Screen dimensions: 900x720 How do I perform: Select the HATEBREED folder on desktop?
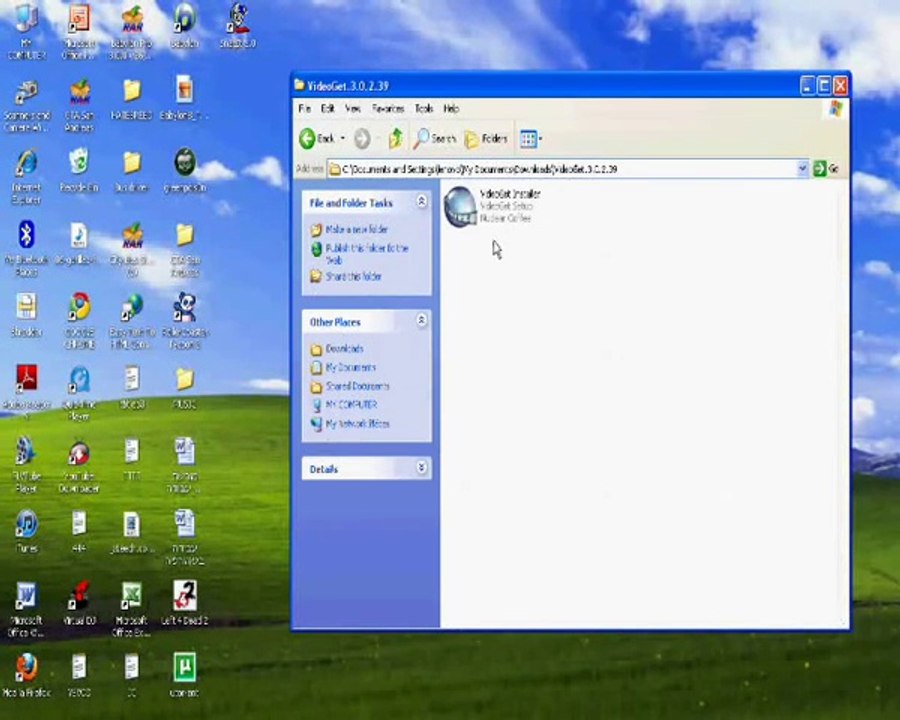coord(131,100)
